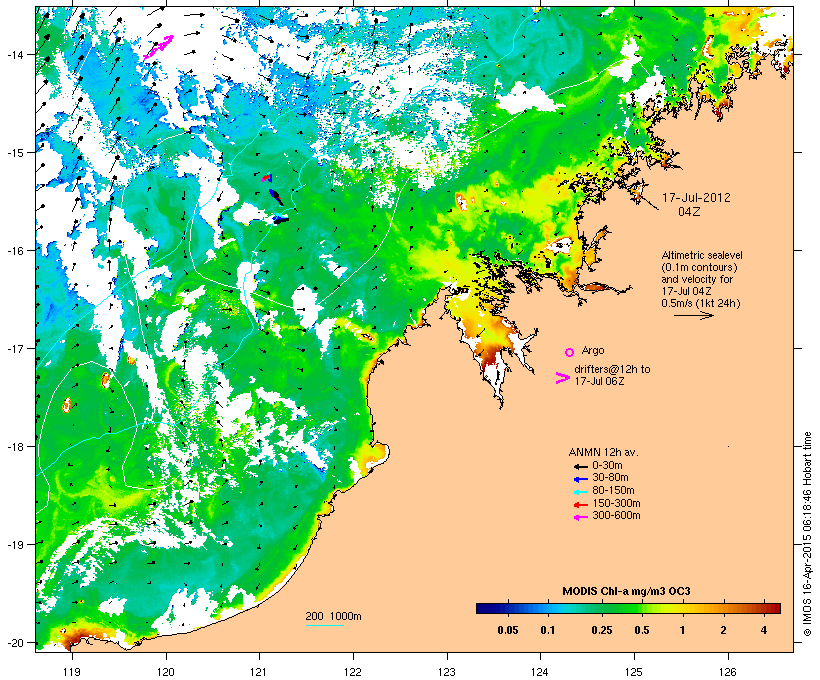Image resolution: width=820 pixels, height=680 pixels.
Task: Click the '-18' latitude axis label
Action: [x=15, y=447]
